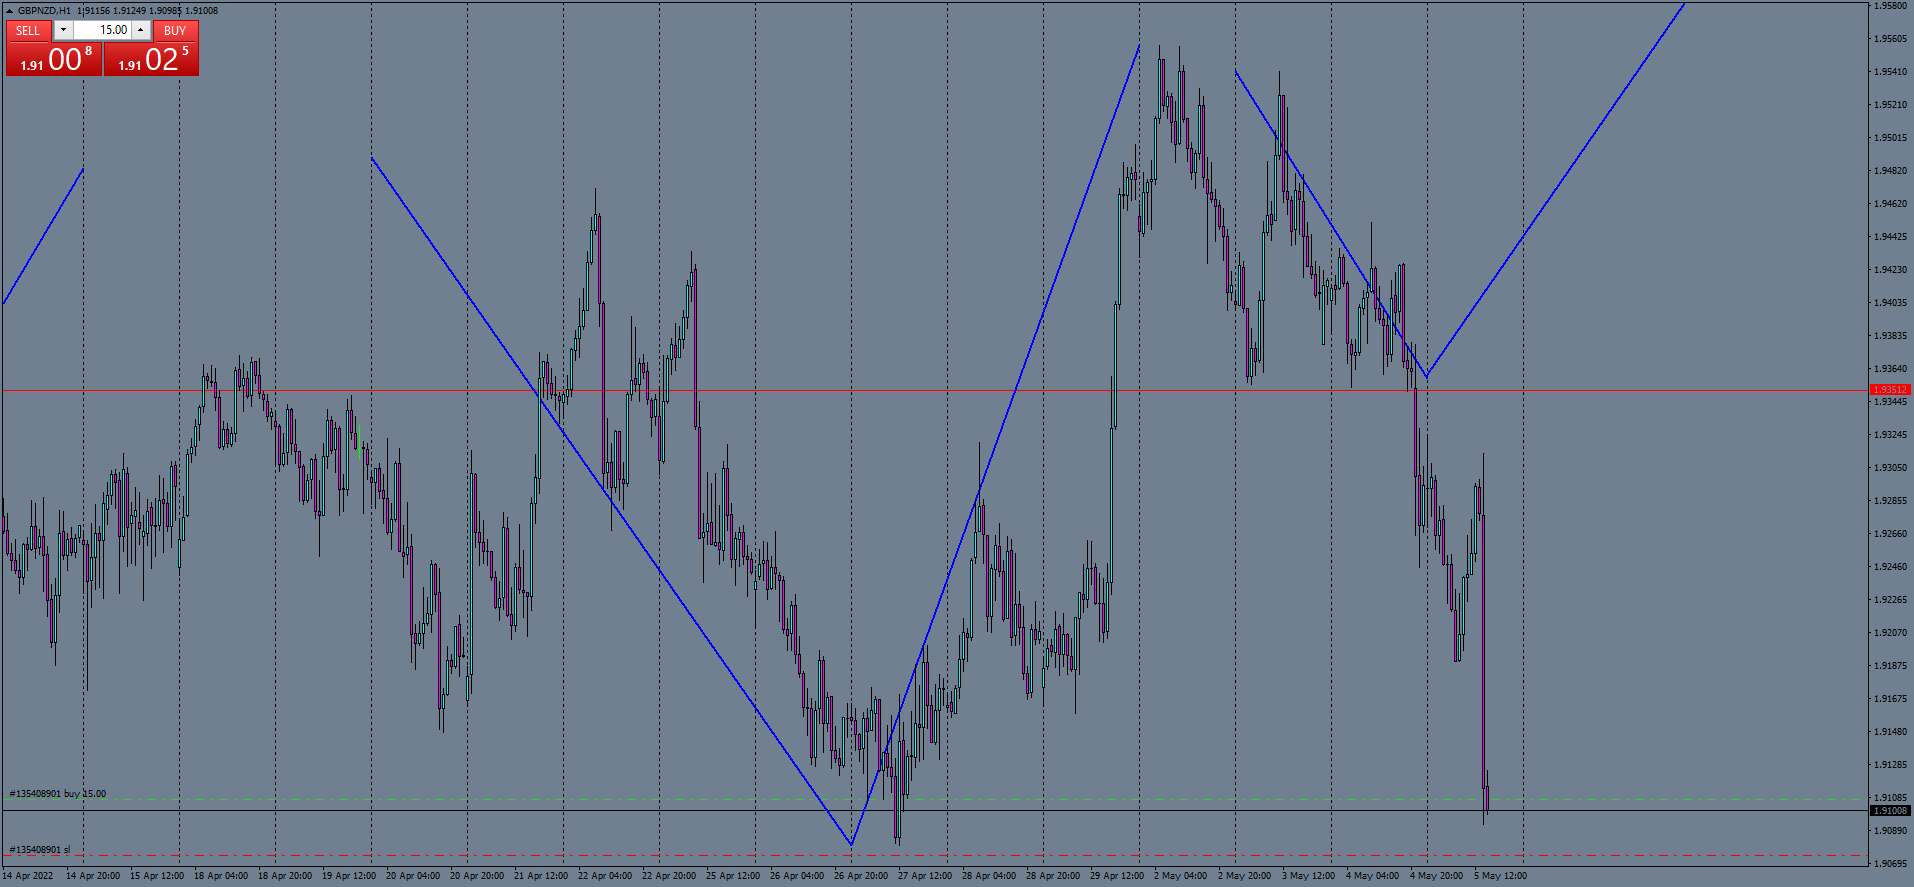Click the 1.93050 price scale label
Image resolution: width=1914 pixels, height=887 pixels.
click(1890, 468)
